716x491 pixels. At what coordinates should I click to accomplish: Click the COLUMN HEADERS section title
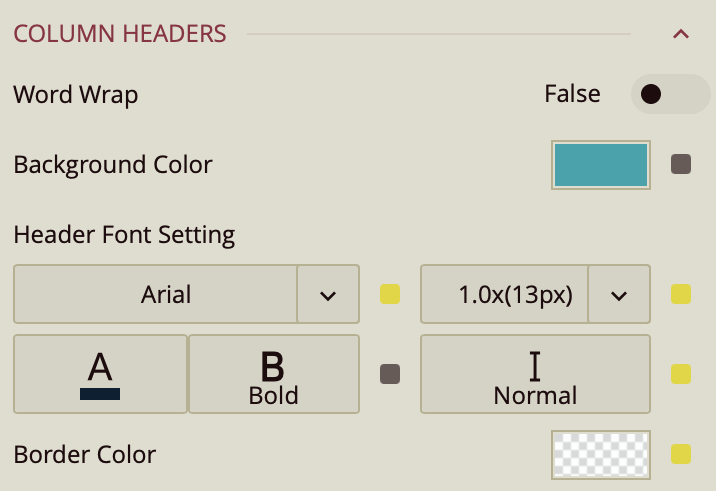pyautogui.click(x=120, y=34)
